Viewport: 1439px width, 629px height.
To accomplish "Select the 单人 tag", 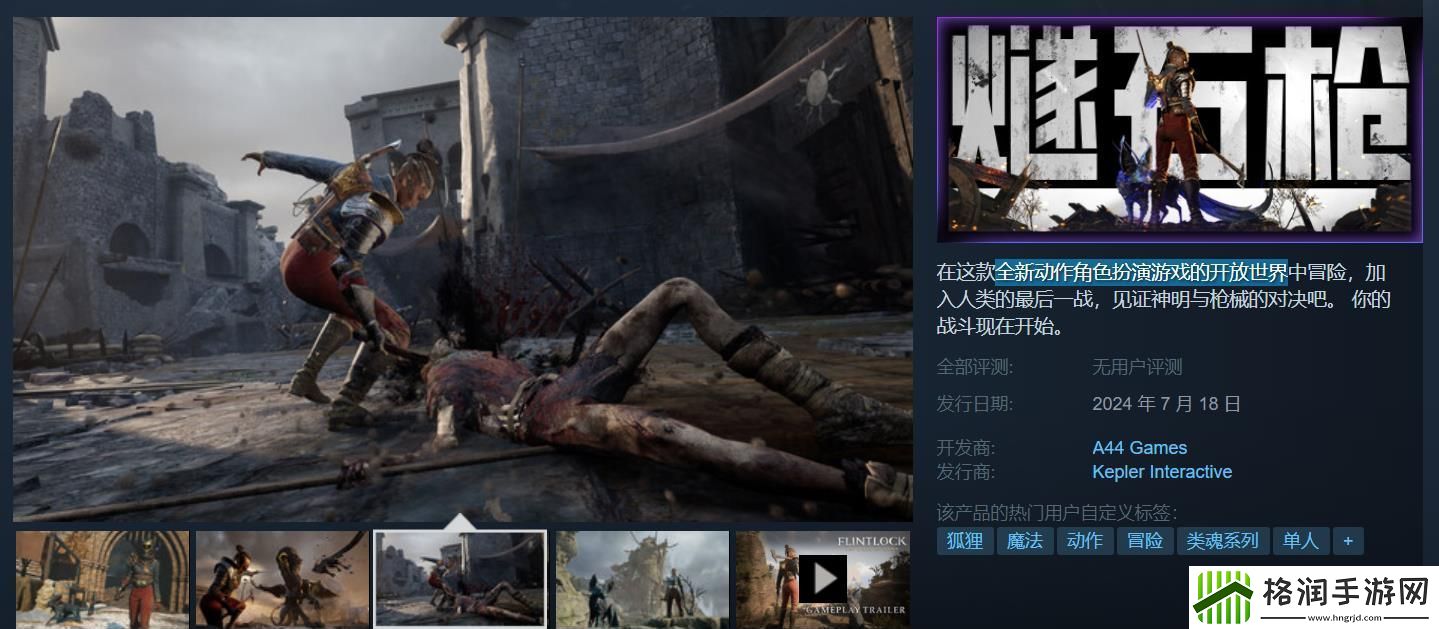I will tap(1300, 541).
